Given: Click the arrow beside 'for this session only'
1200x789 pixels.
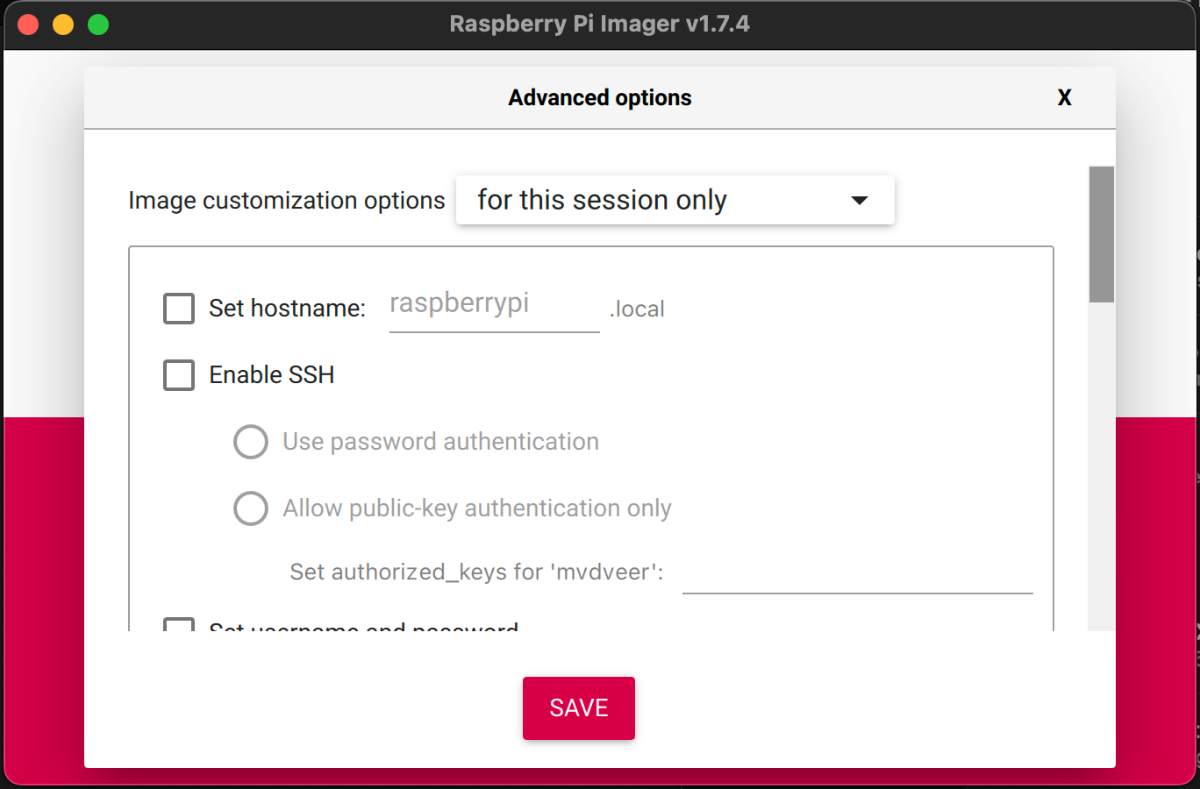Looking at the screenshot, I should (x=859, y=200).
